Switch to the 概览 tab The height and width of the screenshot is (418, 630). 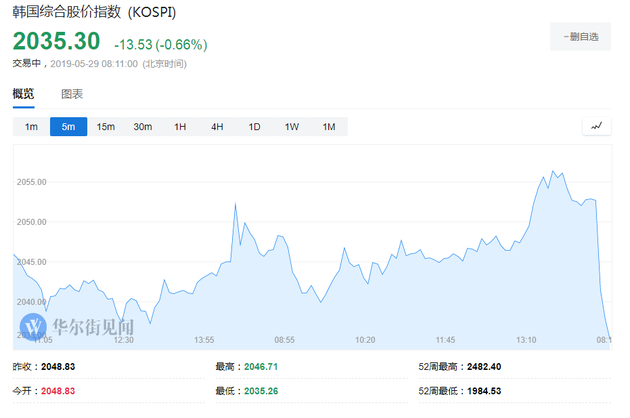pyautogui.click(x=23, y=94)
